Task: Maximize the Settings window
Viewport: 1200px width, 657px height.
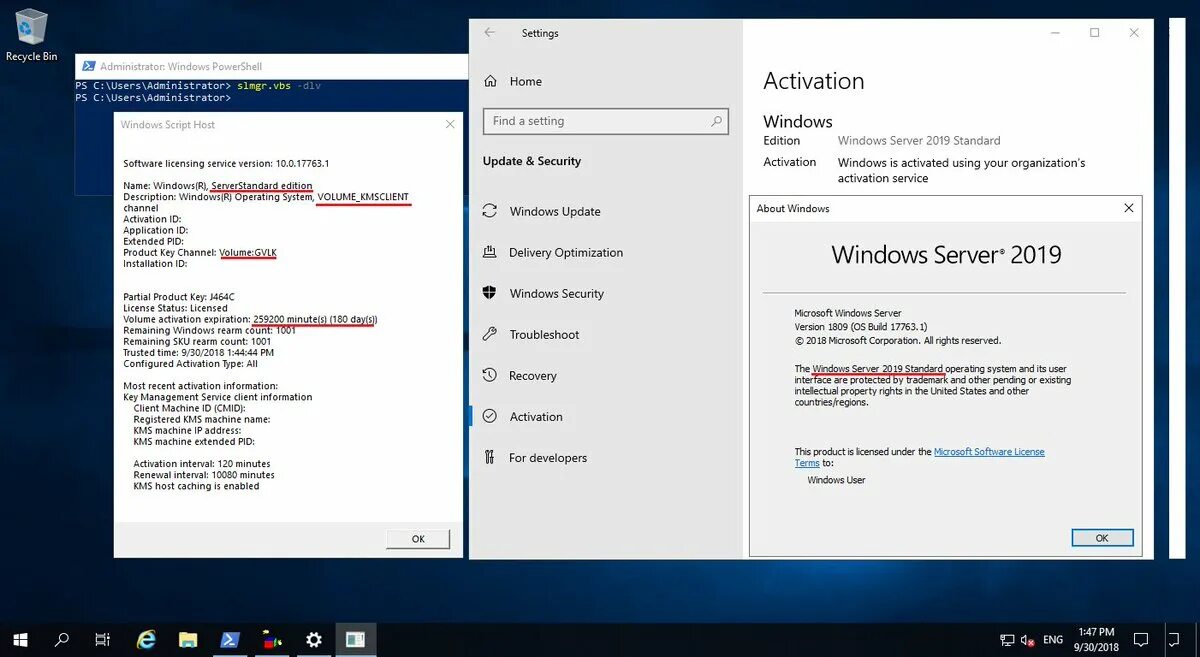Action: click(1094, 33)
